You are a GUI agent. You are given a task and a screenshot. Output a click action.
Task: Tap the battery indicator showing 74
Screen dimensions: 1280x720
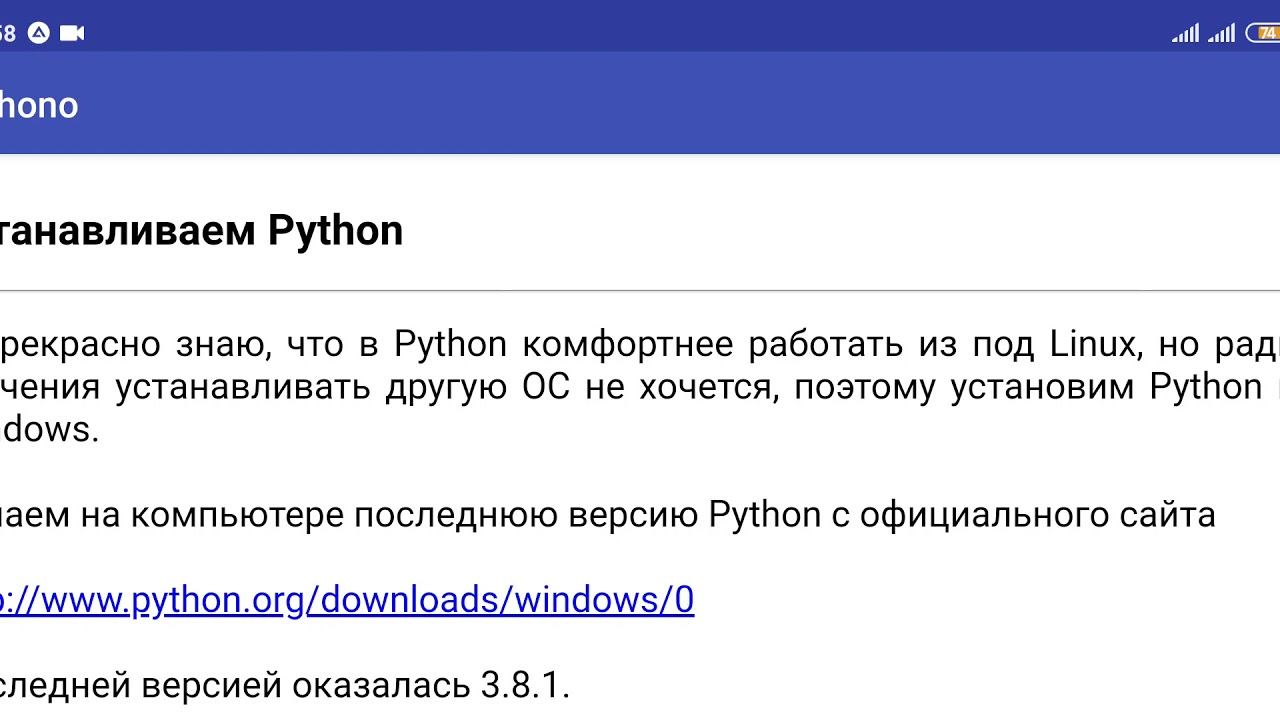click(1264, 34)
